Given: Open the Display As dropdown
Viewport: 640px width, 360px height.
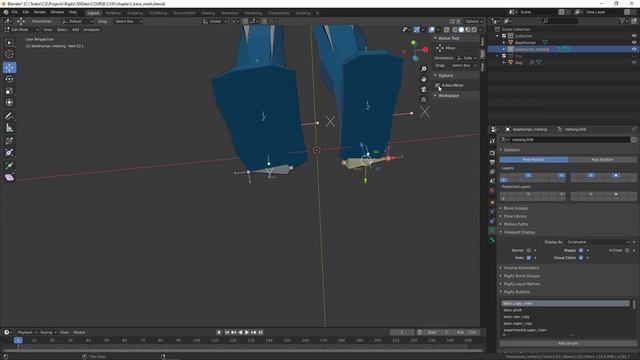Looking at the screenshot, I should 598,242.
